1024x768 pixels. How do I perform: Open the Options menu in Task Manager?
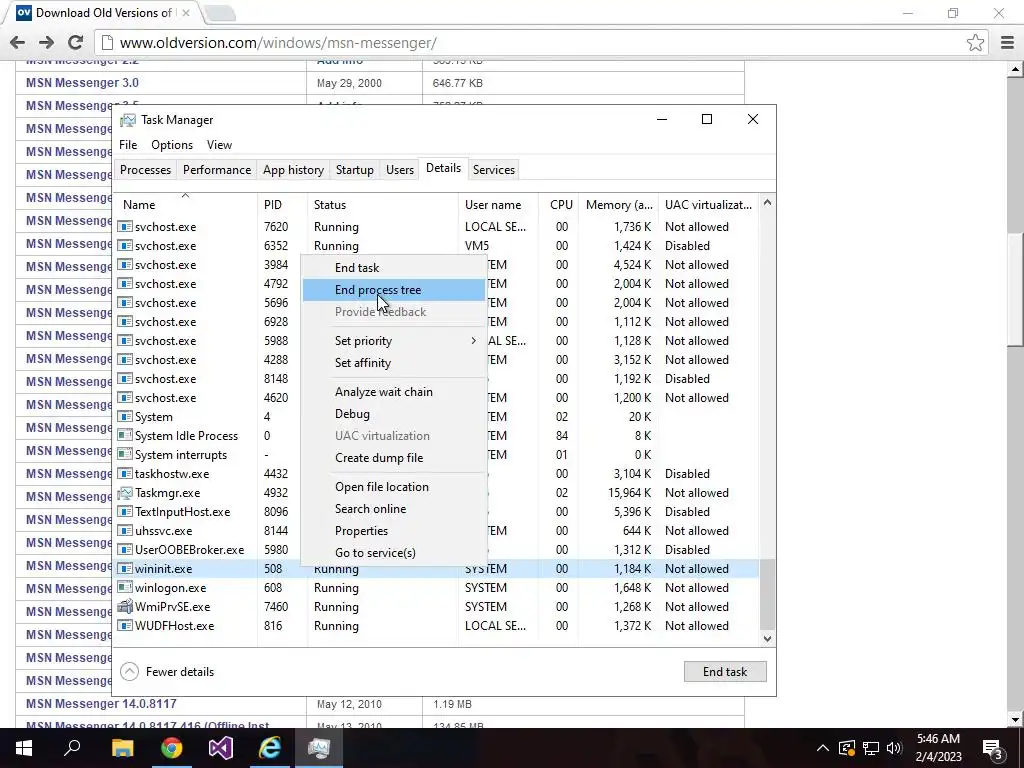pos(172,145)
